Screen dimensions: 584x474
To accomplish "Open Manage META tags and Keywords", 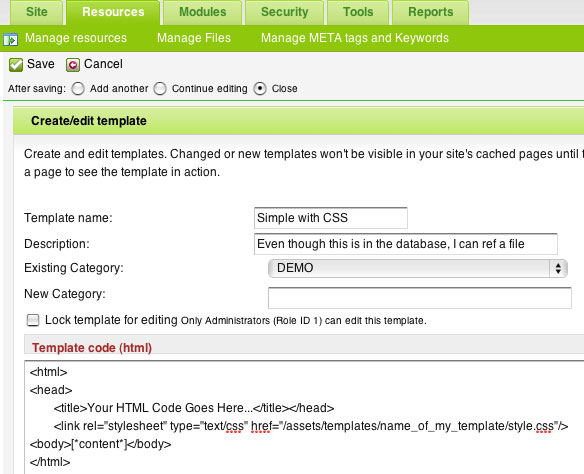I will [355, 38].
